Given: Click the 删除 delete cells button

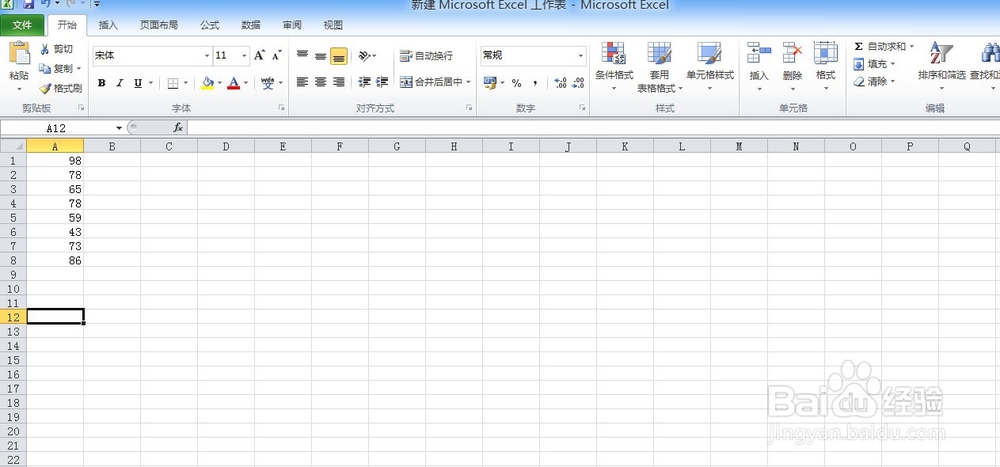Looking at the screenshot, I should (x=792, y=66).
